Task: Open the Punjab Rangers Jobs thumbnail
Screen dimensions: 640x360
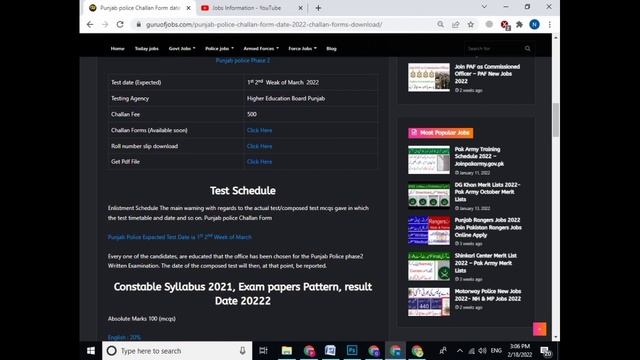Action: (429, 231)
